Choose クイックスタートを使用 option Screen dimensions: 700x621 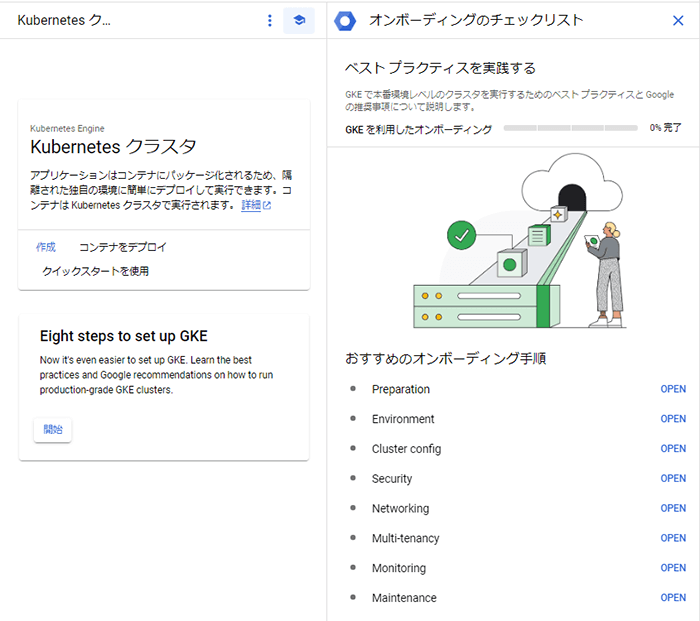[x=95, y=271]
